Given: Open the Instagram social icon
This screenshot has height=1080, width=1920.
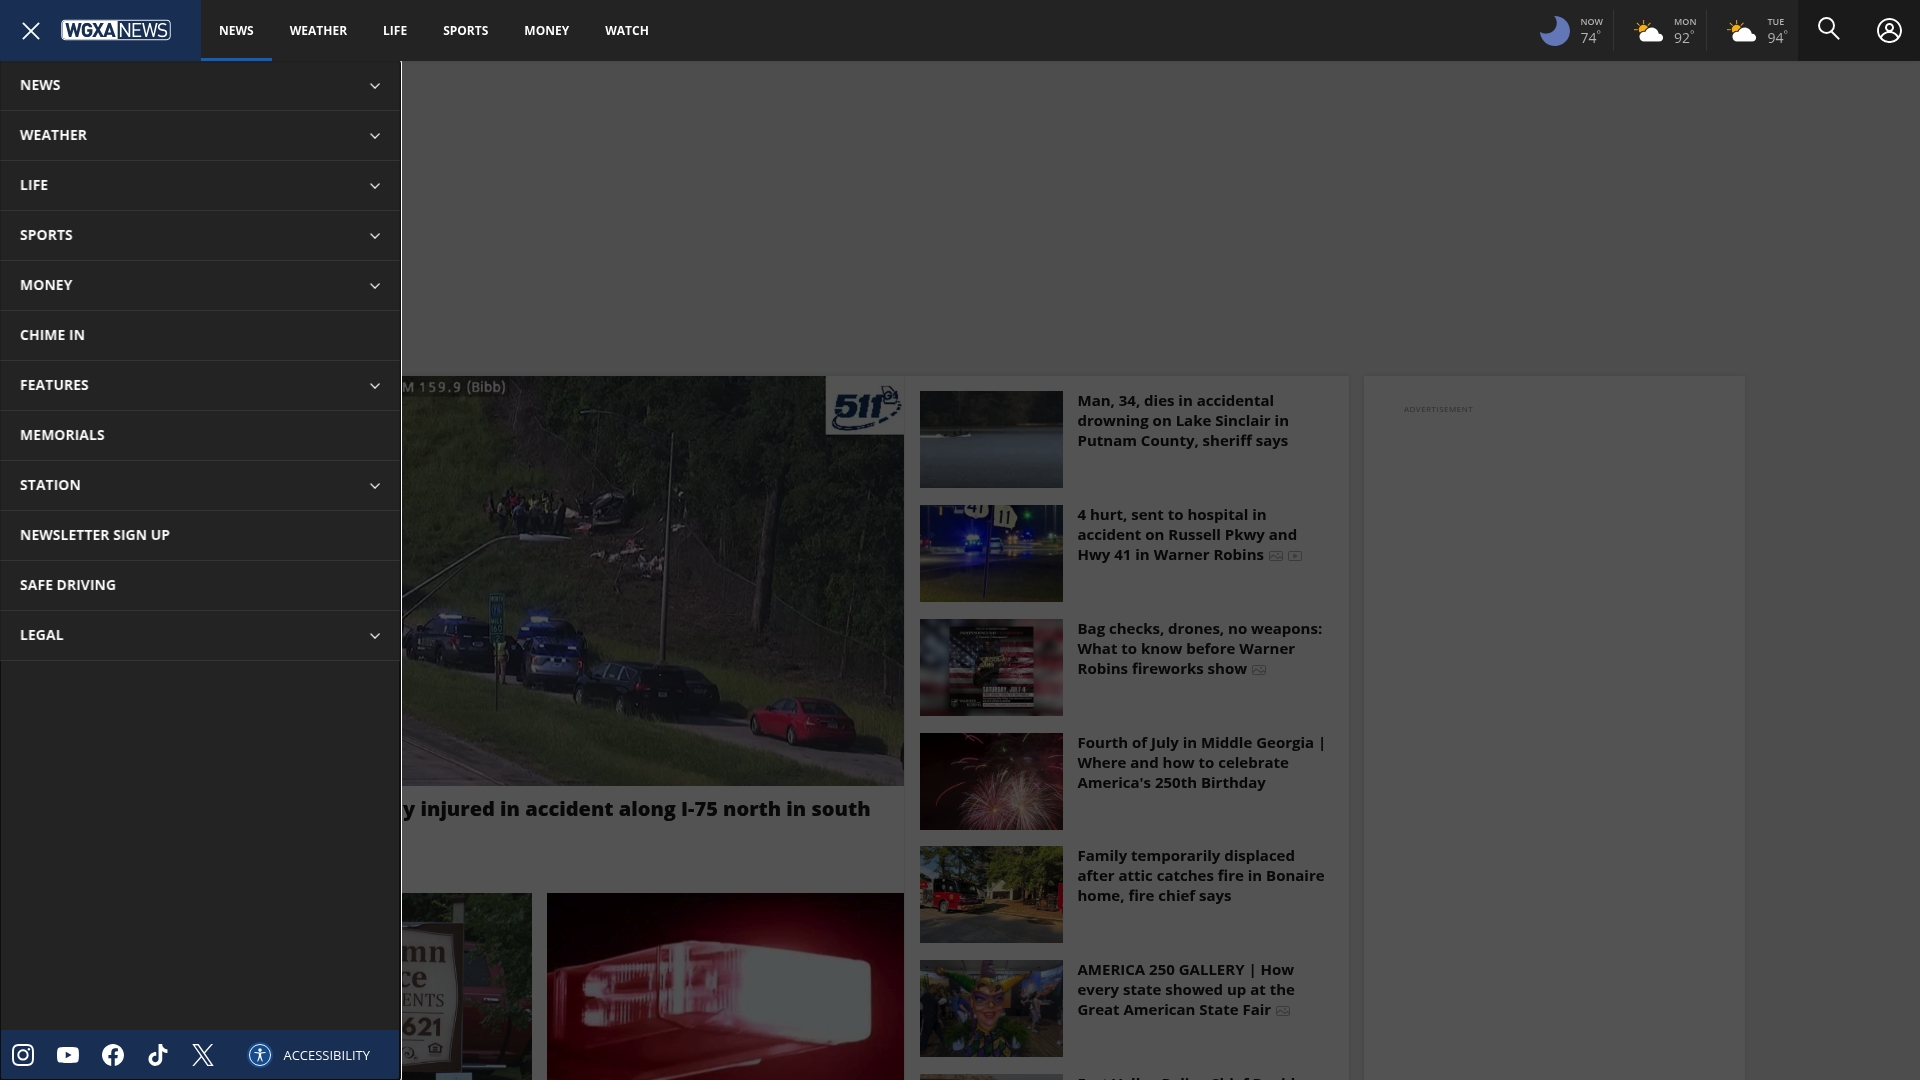Looking at the screenshot, I should [x=23, y=1055].
